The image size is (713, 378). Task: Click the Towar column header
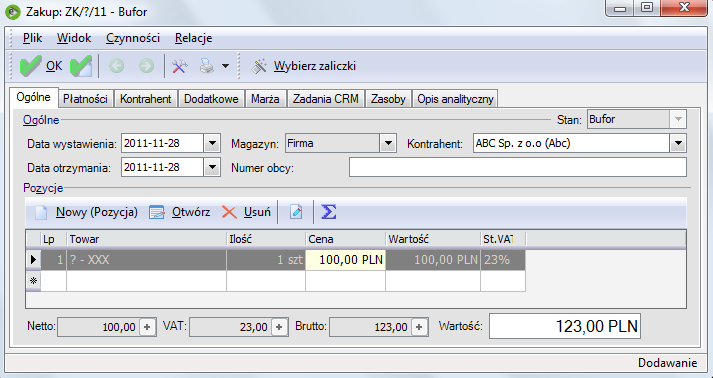(x=146, y=239)
